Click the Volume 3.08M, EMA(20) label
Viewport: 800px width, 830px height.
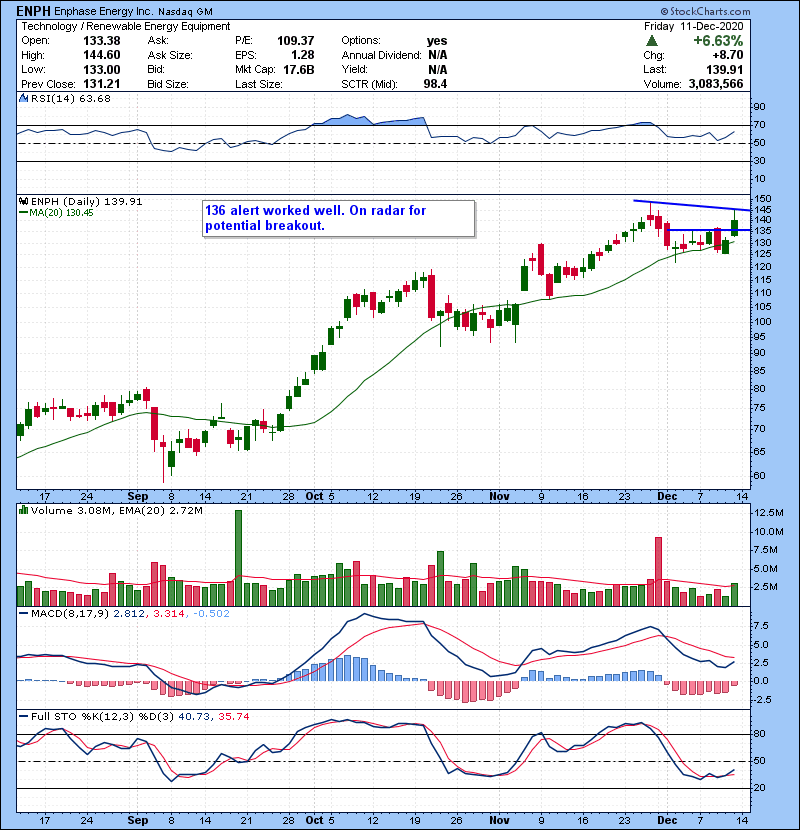point(116,511)
